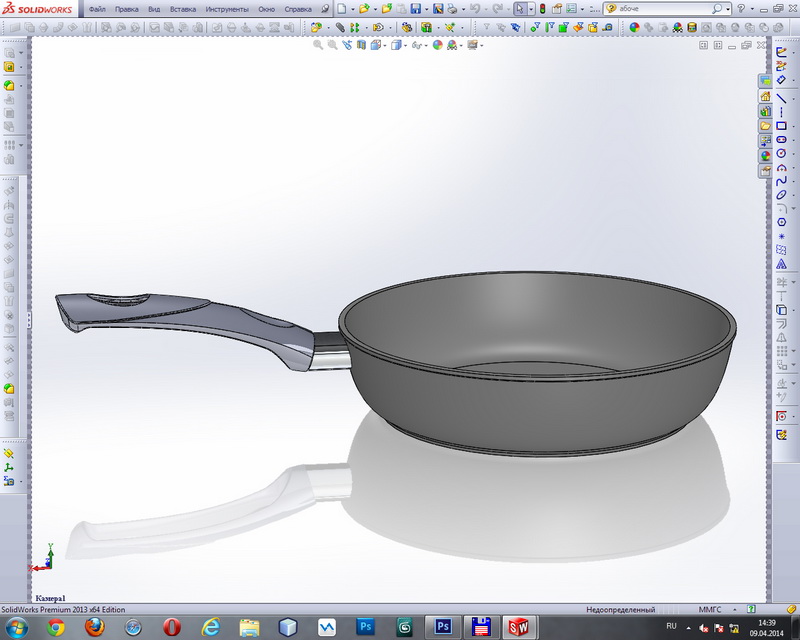800x640 pixels.
Task: Click the Smart Dimension tool
Action: 781,80
